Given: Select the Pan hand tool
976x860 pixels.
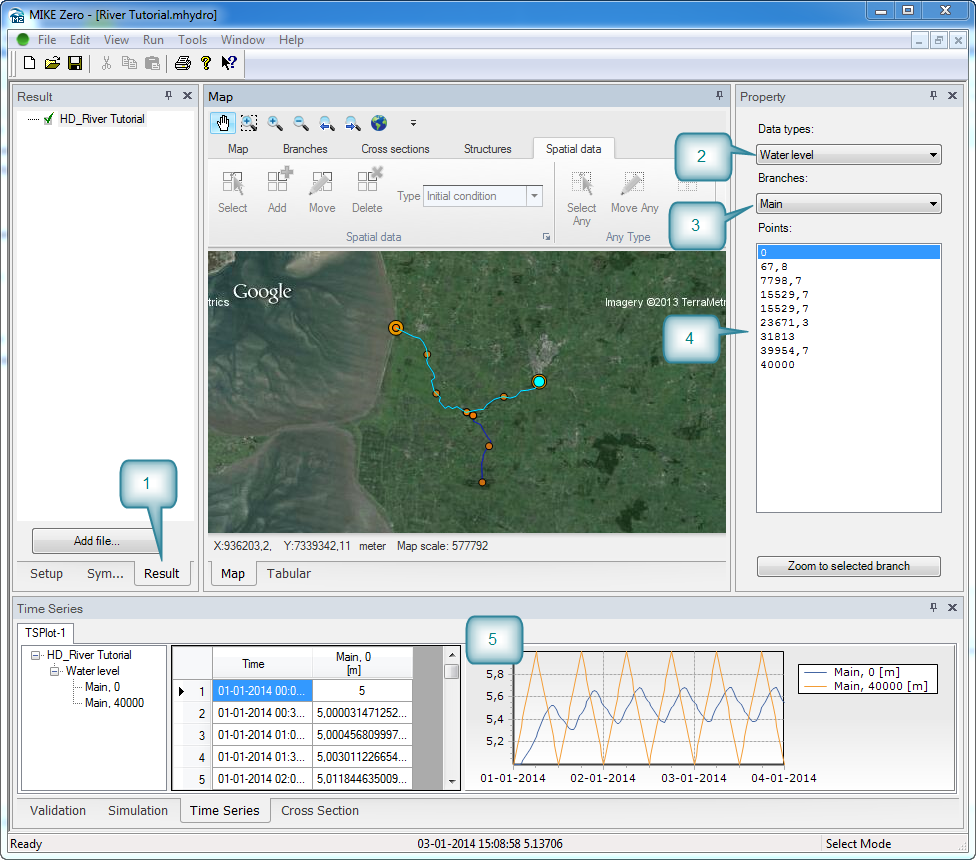Looking at the screenshot, I should [x=223, y=123].
